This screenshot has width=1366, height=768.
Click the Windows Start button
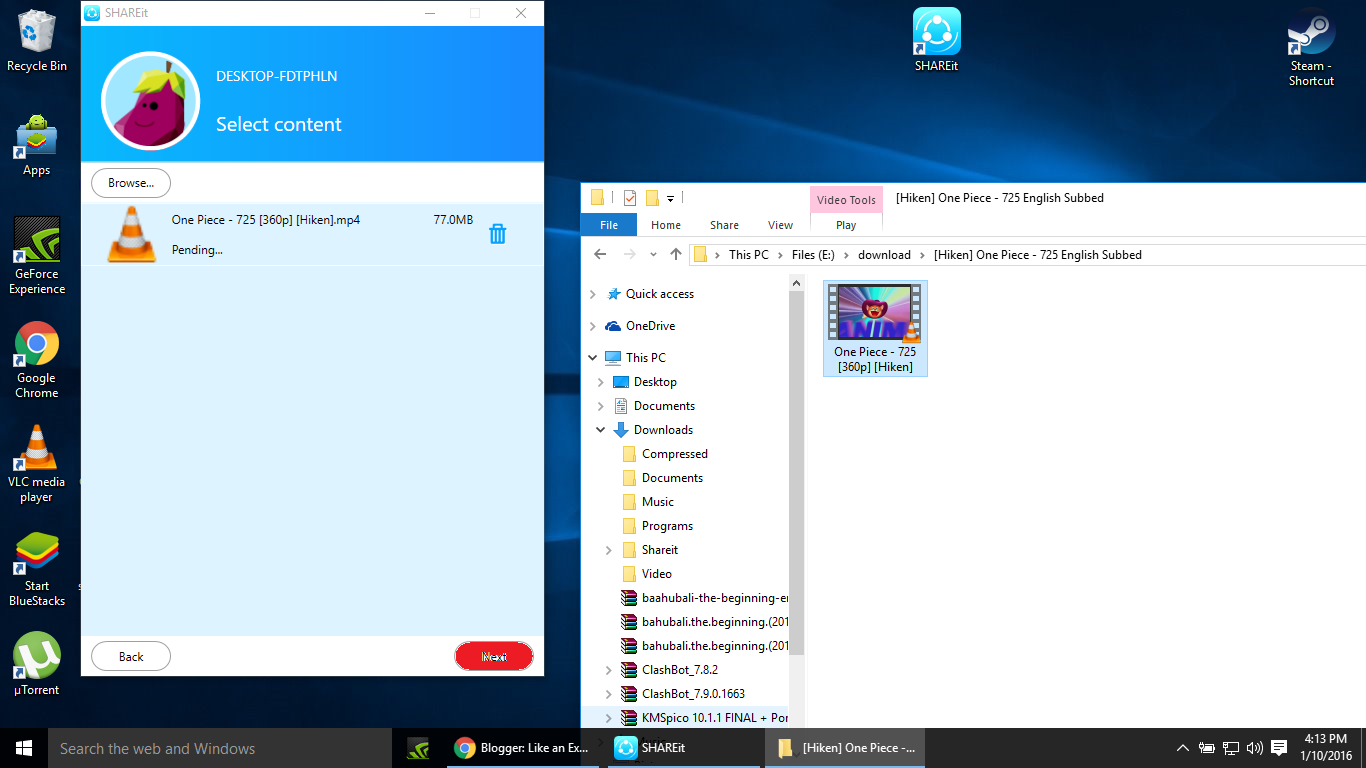tap(24, 748)
